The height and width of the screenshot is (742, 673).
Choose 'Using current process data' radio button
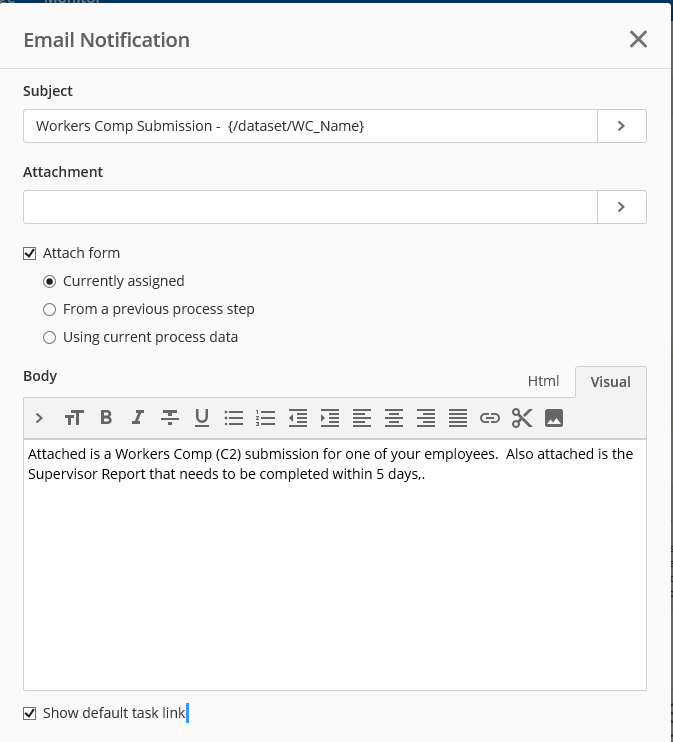pos(50,337)
